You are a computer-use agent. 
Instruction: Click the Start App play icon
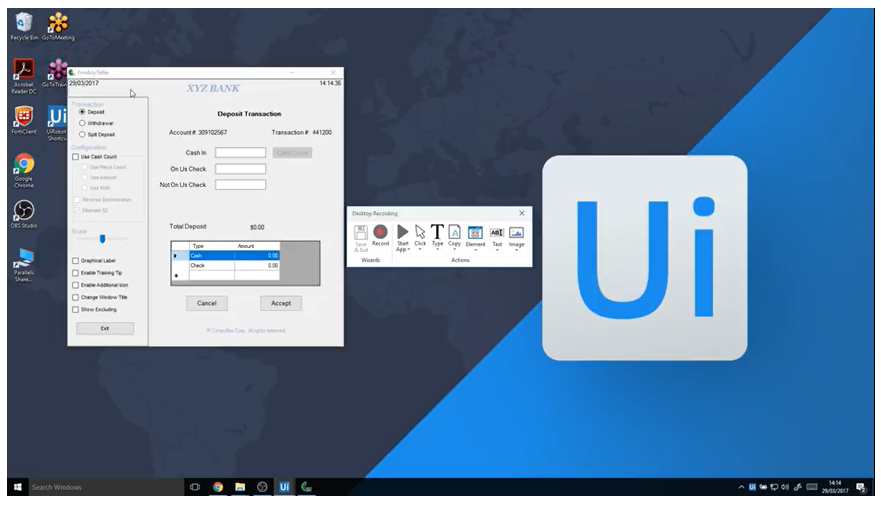[402, 232]
